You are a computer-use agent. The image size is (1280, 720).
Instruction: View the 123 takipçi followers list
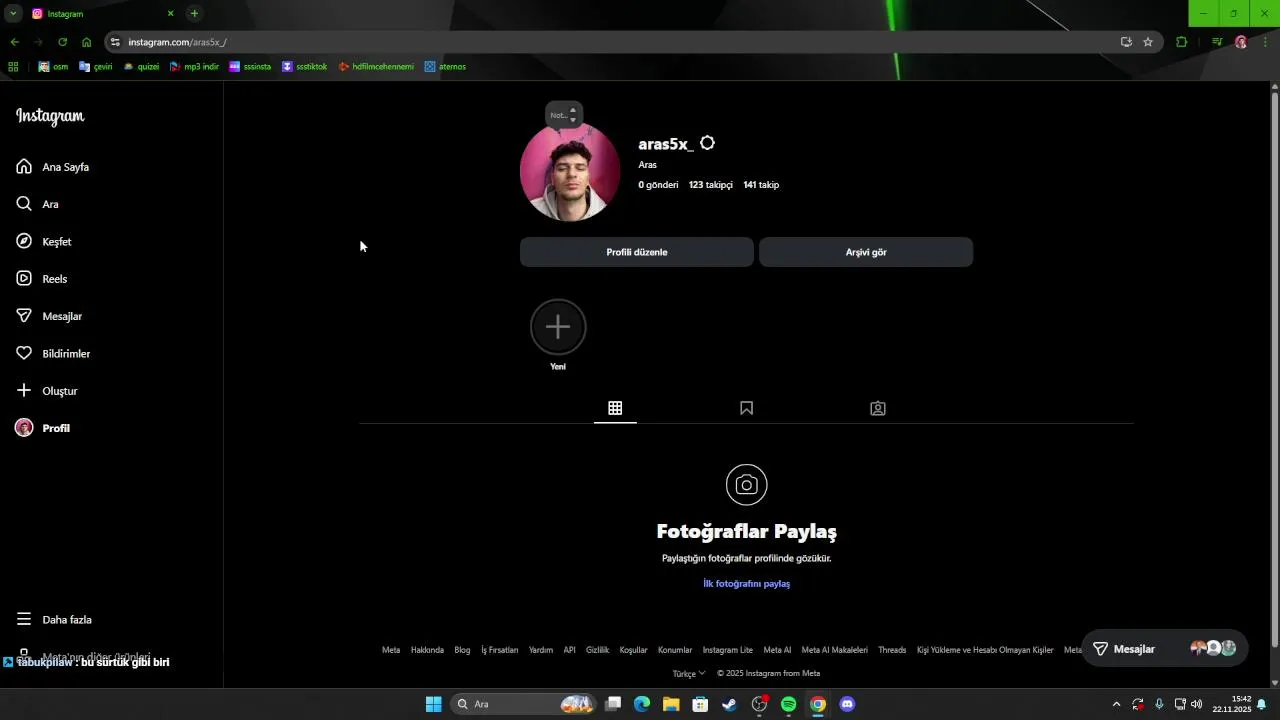(711, 185)
